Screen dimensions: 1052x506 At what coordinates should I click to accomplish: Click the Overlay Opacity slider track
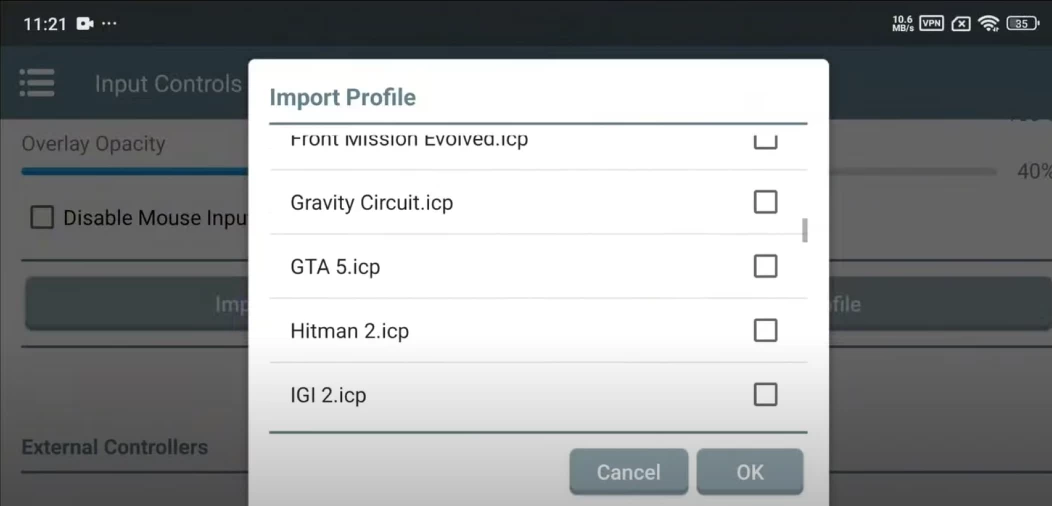point(130,171)
